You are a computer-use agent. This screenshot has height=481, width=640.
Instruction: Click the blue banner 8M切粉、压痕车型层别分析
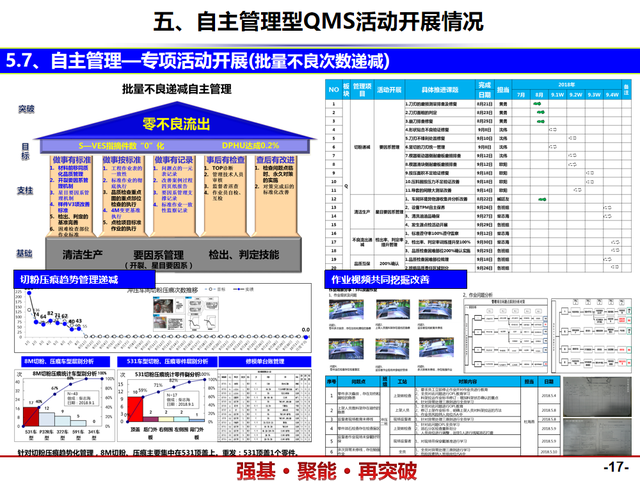pos(66,361)
